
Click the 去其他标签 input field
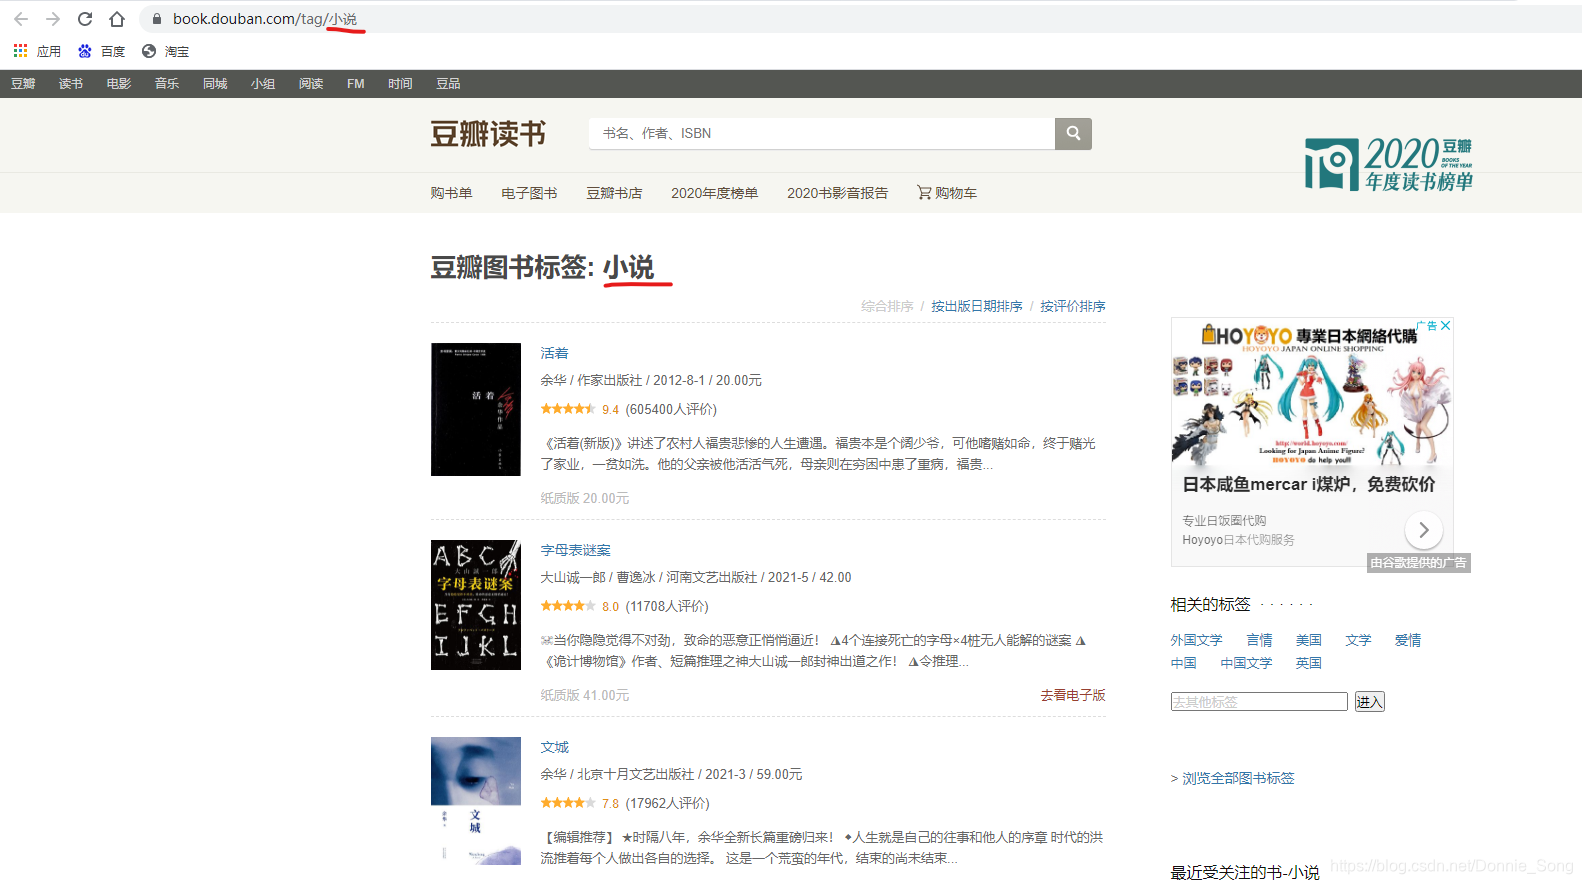(x=1259, y=702)
